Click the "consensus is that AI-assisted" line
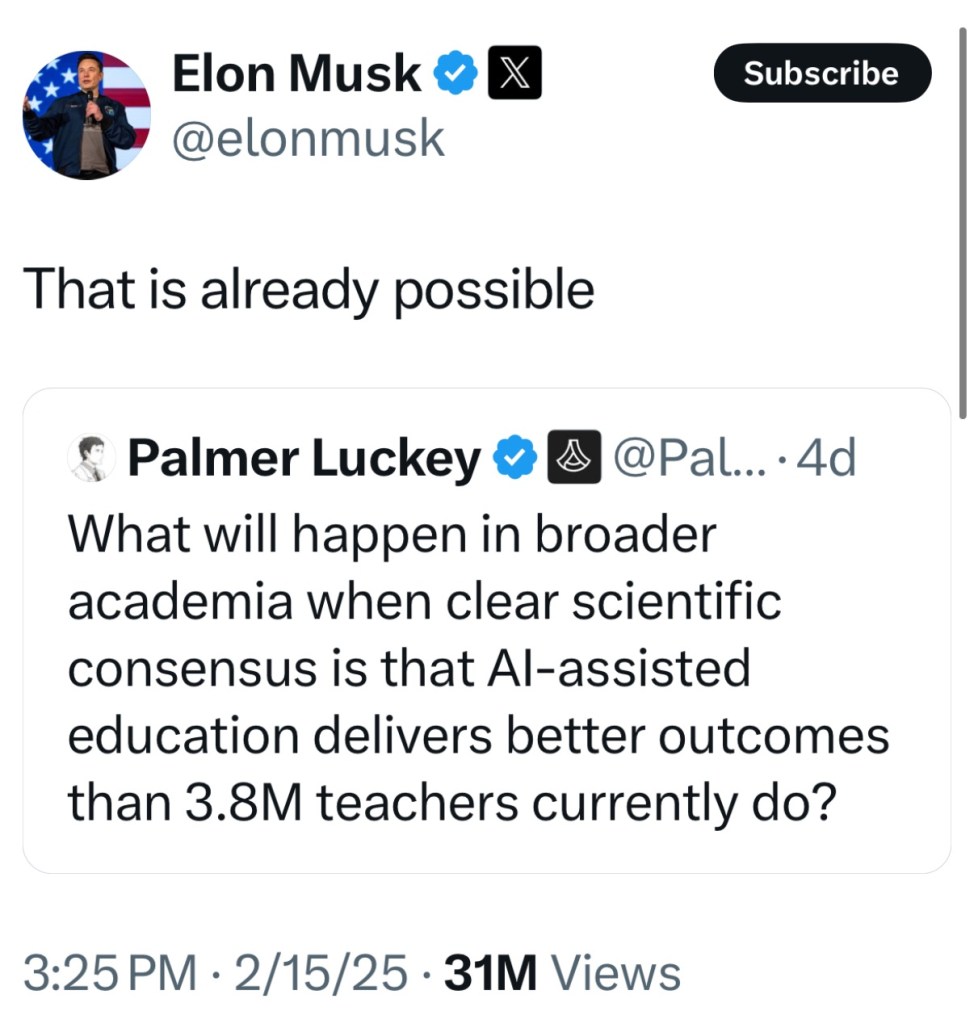The height and width of the screenshot is (1024, 974). tap(408, 668)
